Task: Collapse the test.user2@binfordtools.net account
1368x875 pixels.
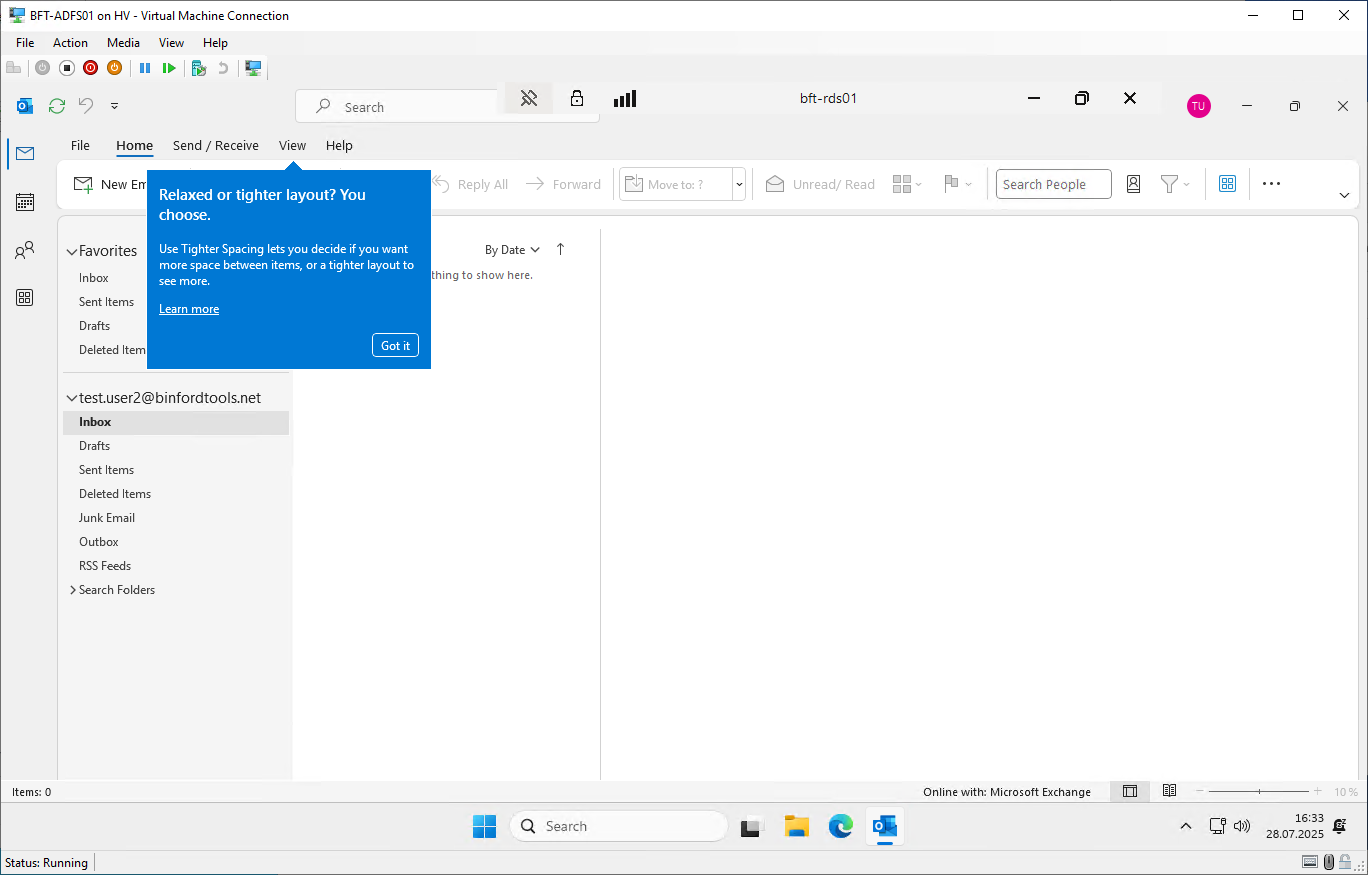Action: point(72,398)
